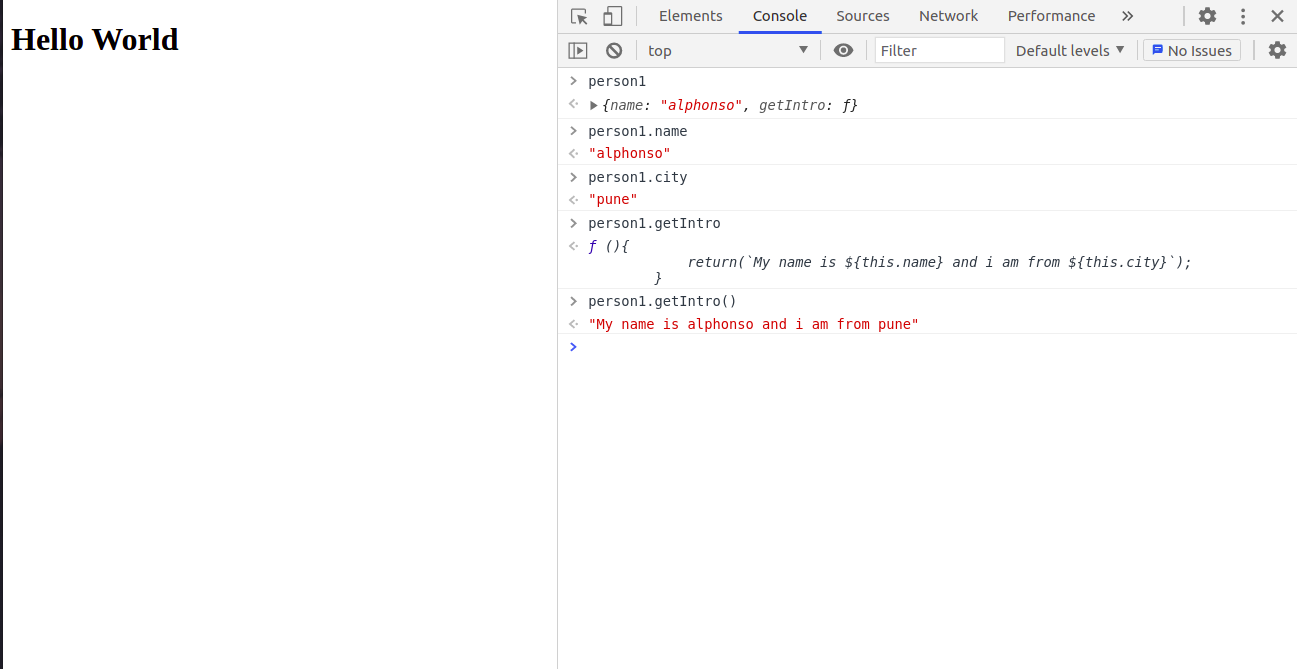Expand the person1 object output
The width and height of the screenshot is (1297, 669).
tap(594, 105)
